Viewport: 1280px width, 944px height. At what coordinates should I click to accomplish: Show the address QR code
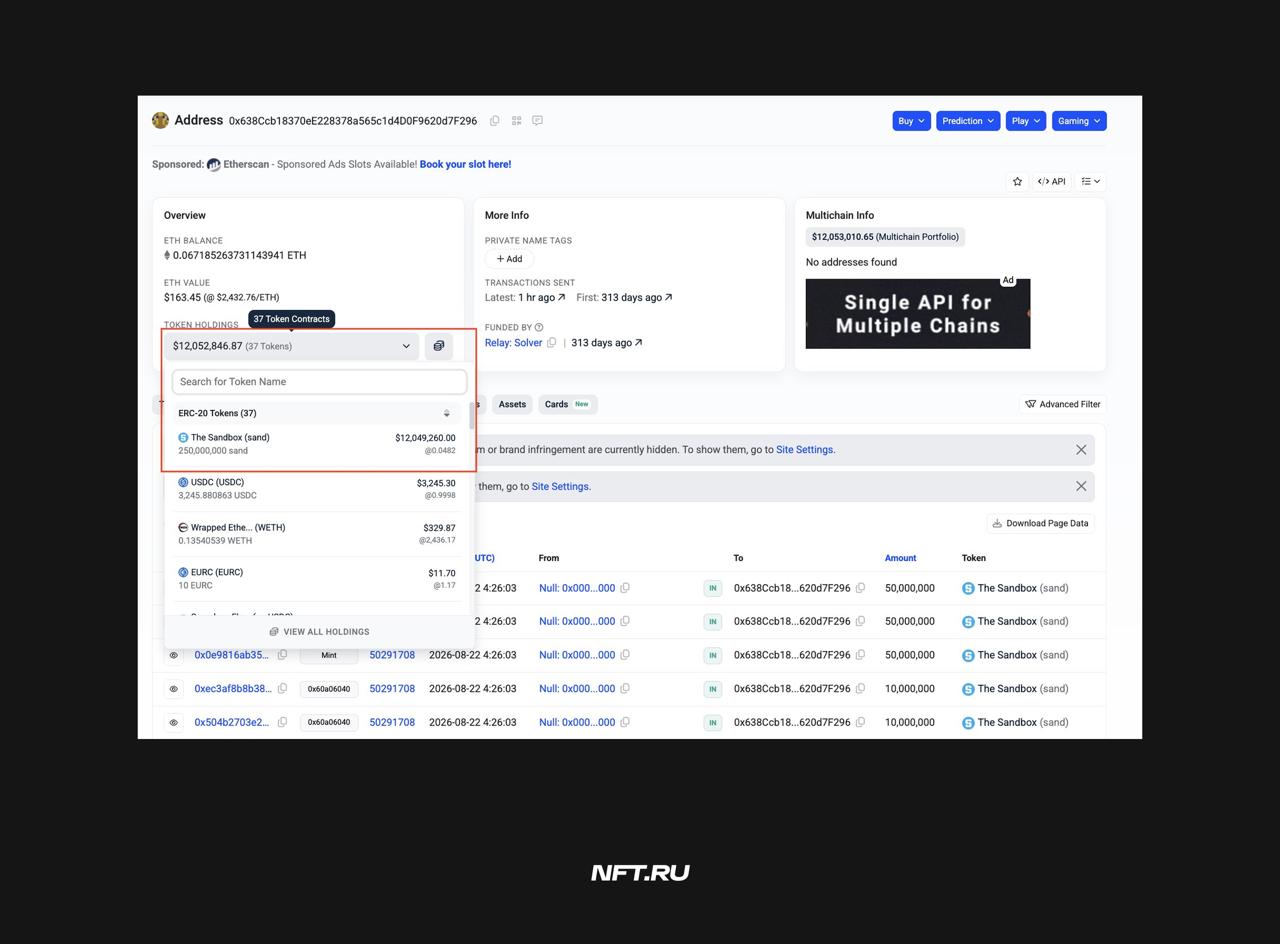[517, 121]
